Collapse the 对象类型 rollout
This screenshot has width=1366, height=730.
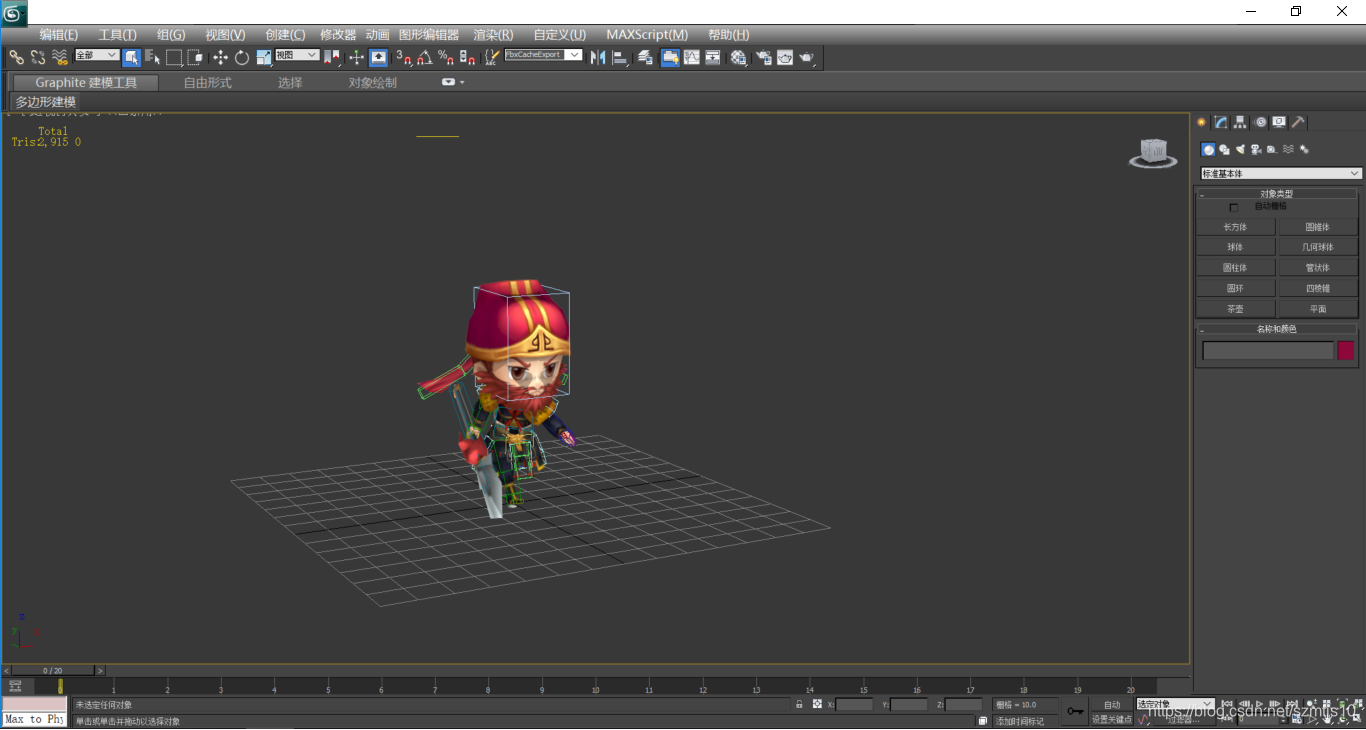tap(1277, 194)
